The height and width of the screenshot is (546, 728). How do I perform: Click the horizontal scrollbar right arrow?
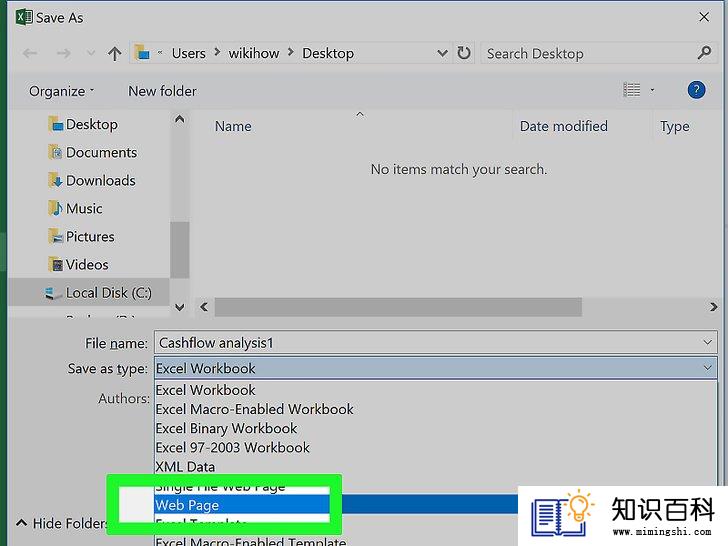pos(714,307)
